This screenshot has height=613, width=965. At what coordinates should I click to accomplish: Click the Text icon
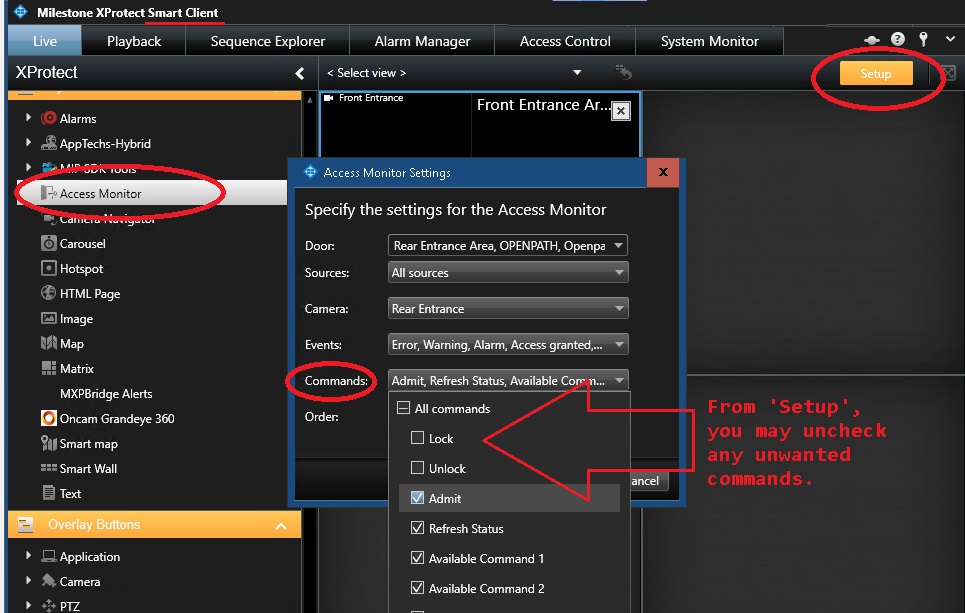(48, 493)
